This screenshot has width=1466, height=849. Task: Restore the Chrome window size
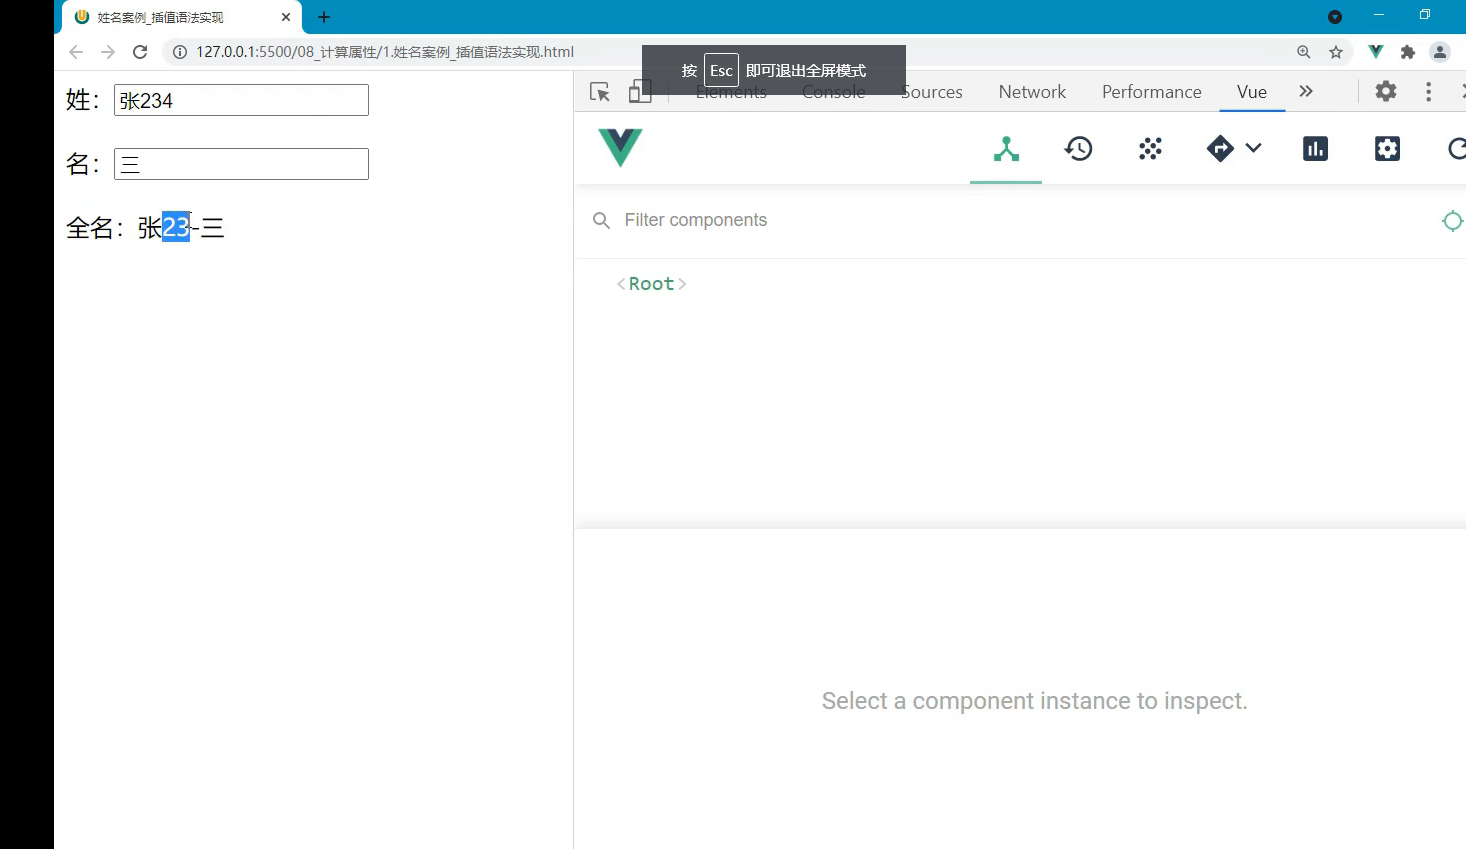coord(1425,15)
